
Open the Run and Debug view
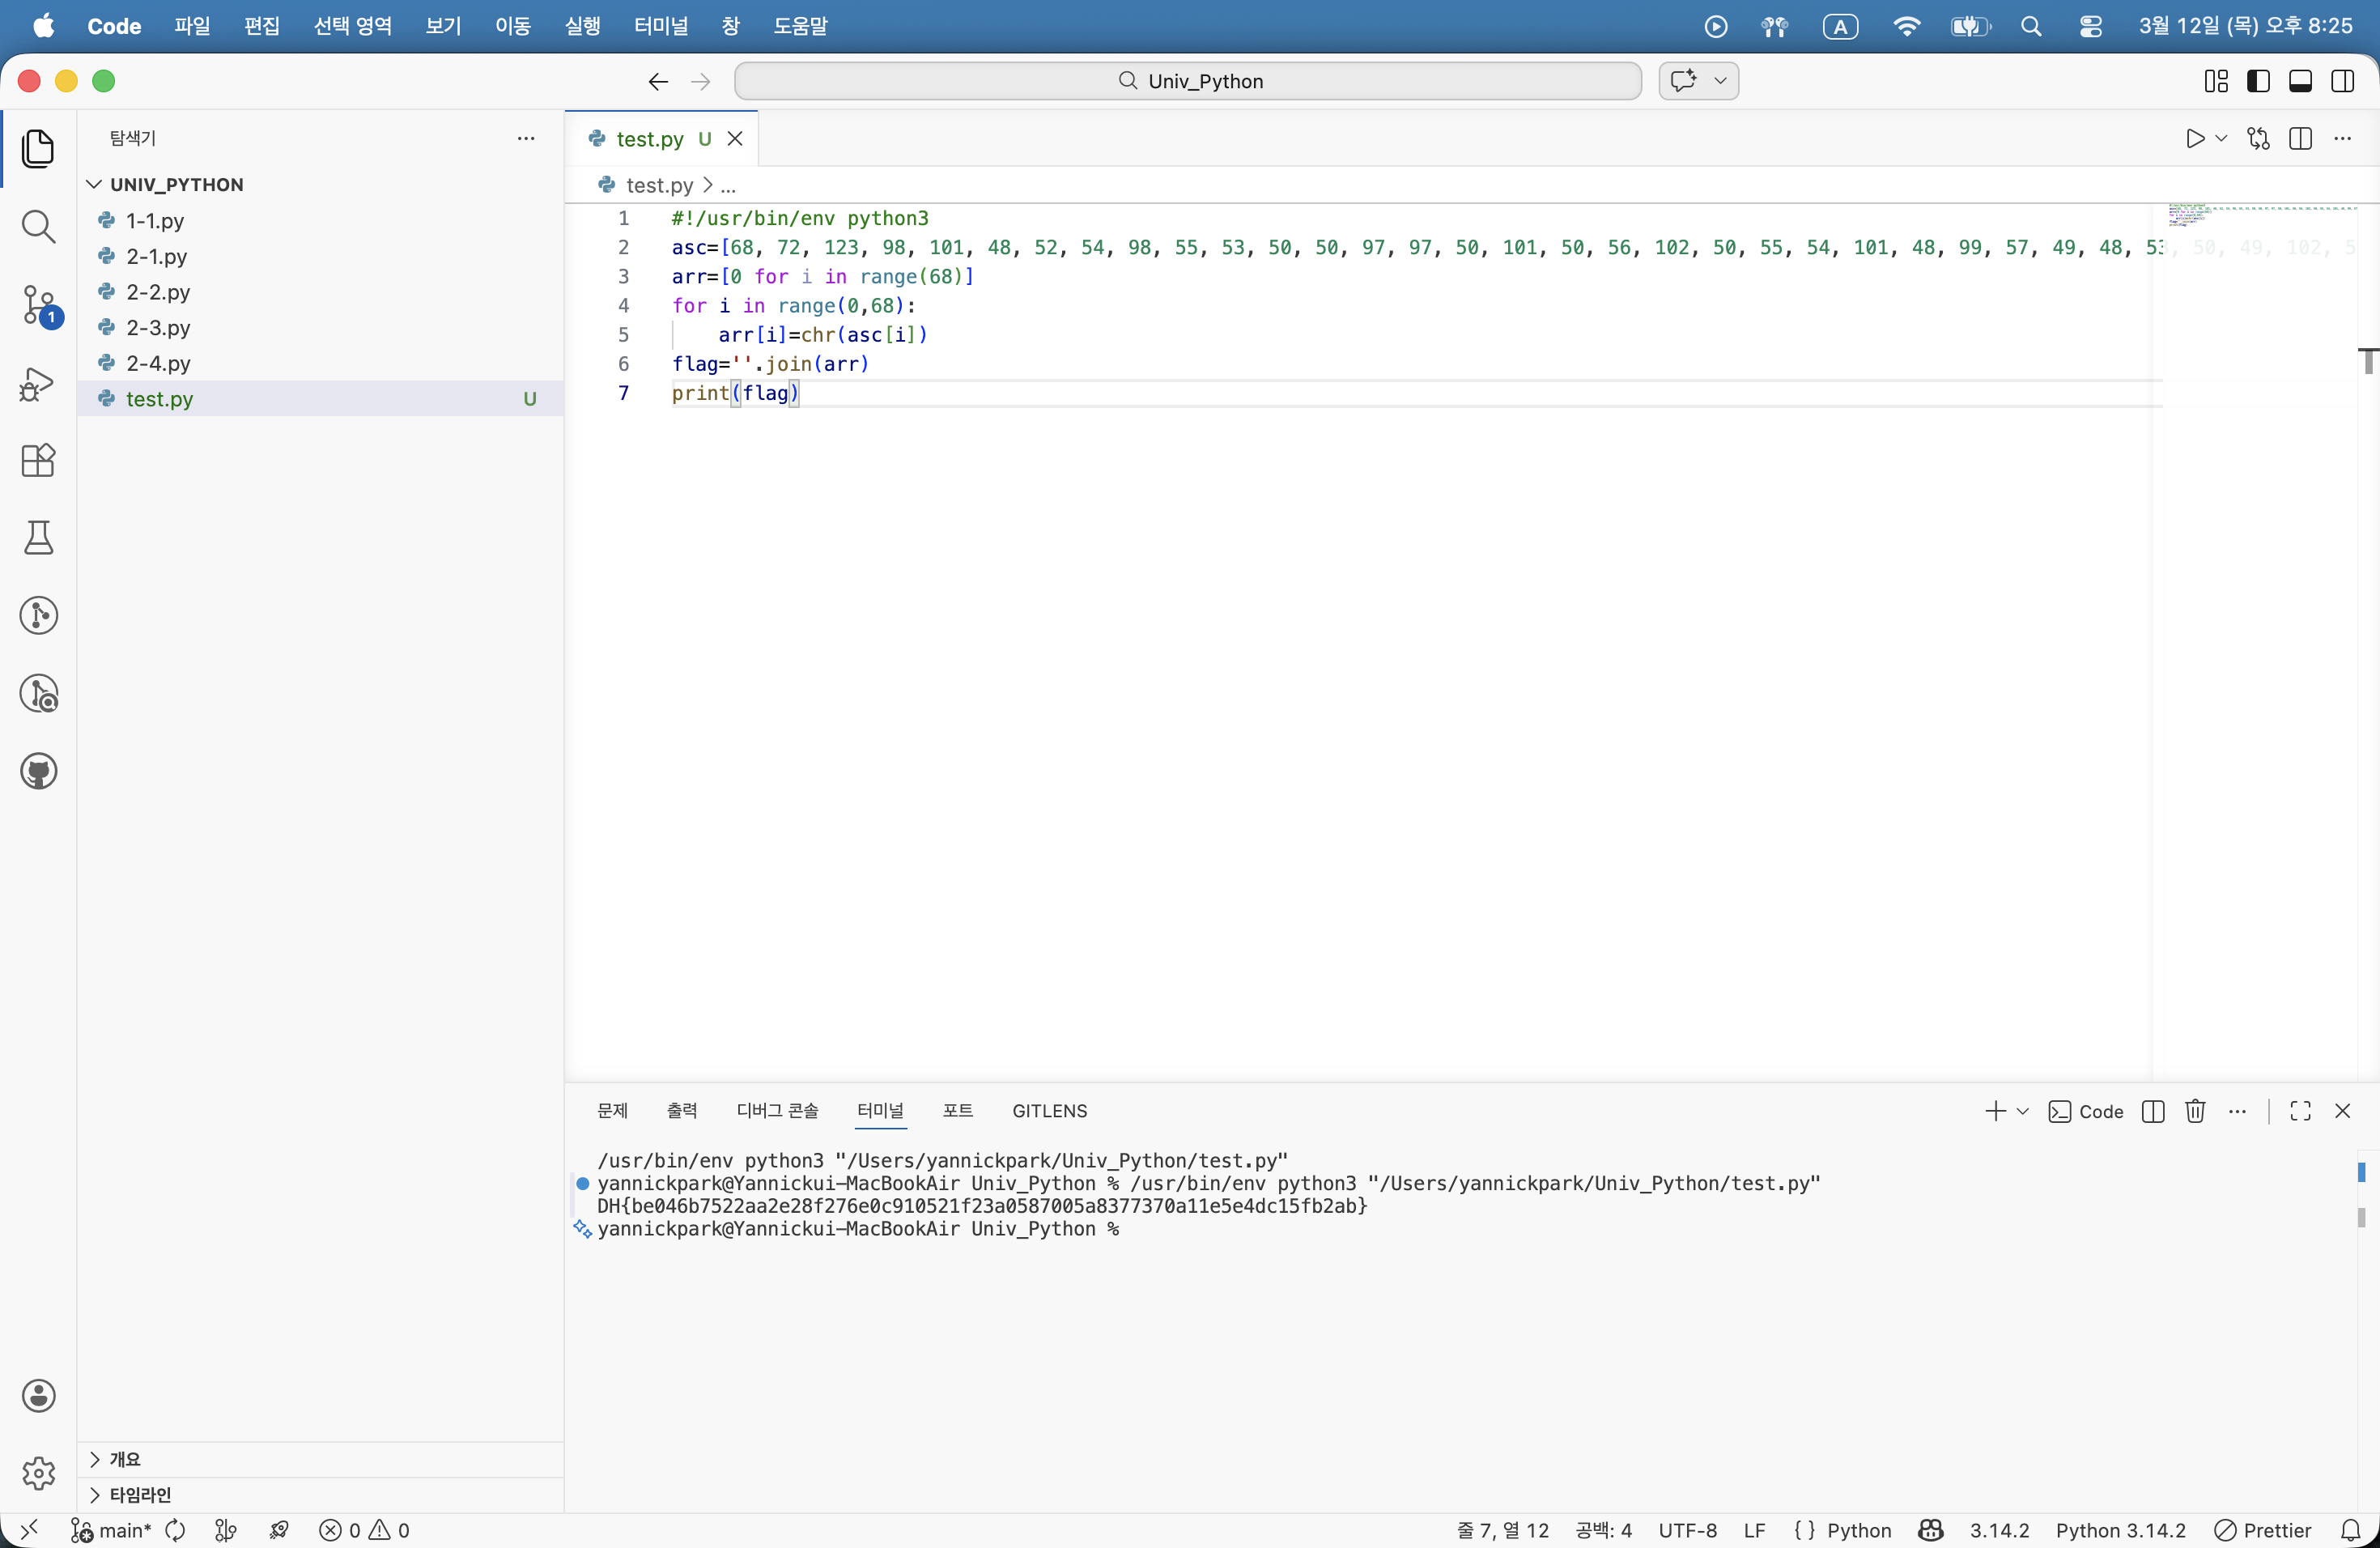(x=38, y=383)
